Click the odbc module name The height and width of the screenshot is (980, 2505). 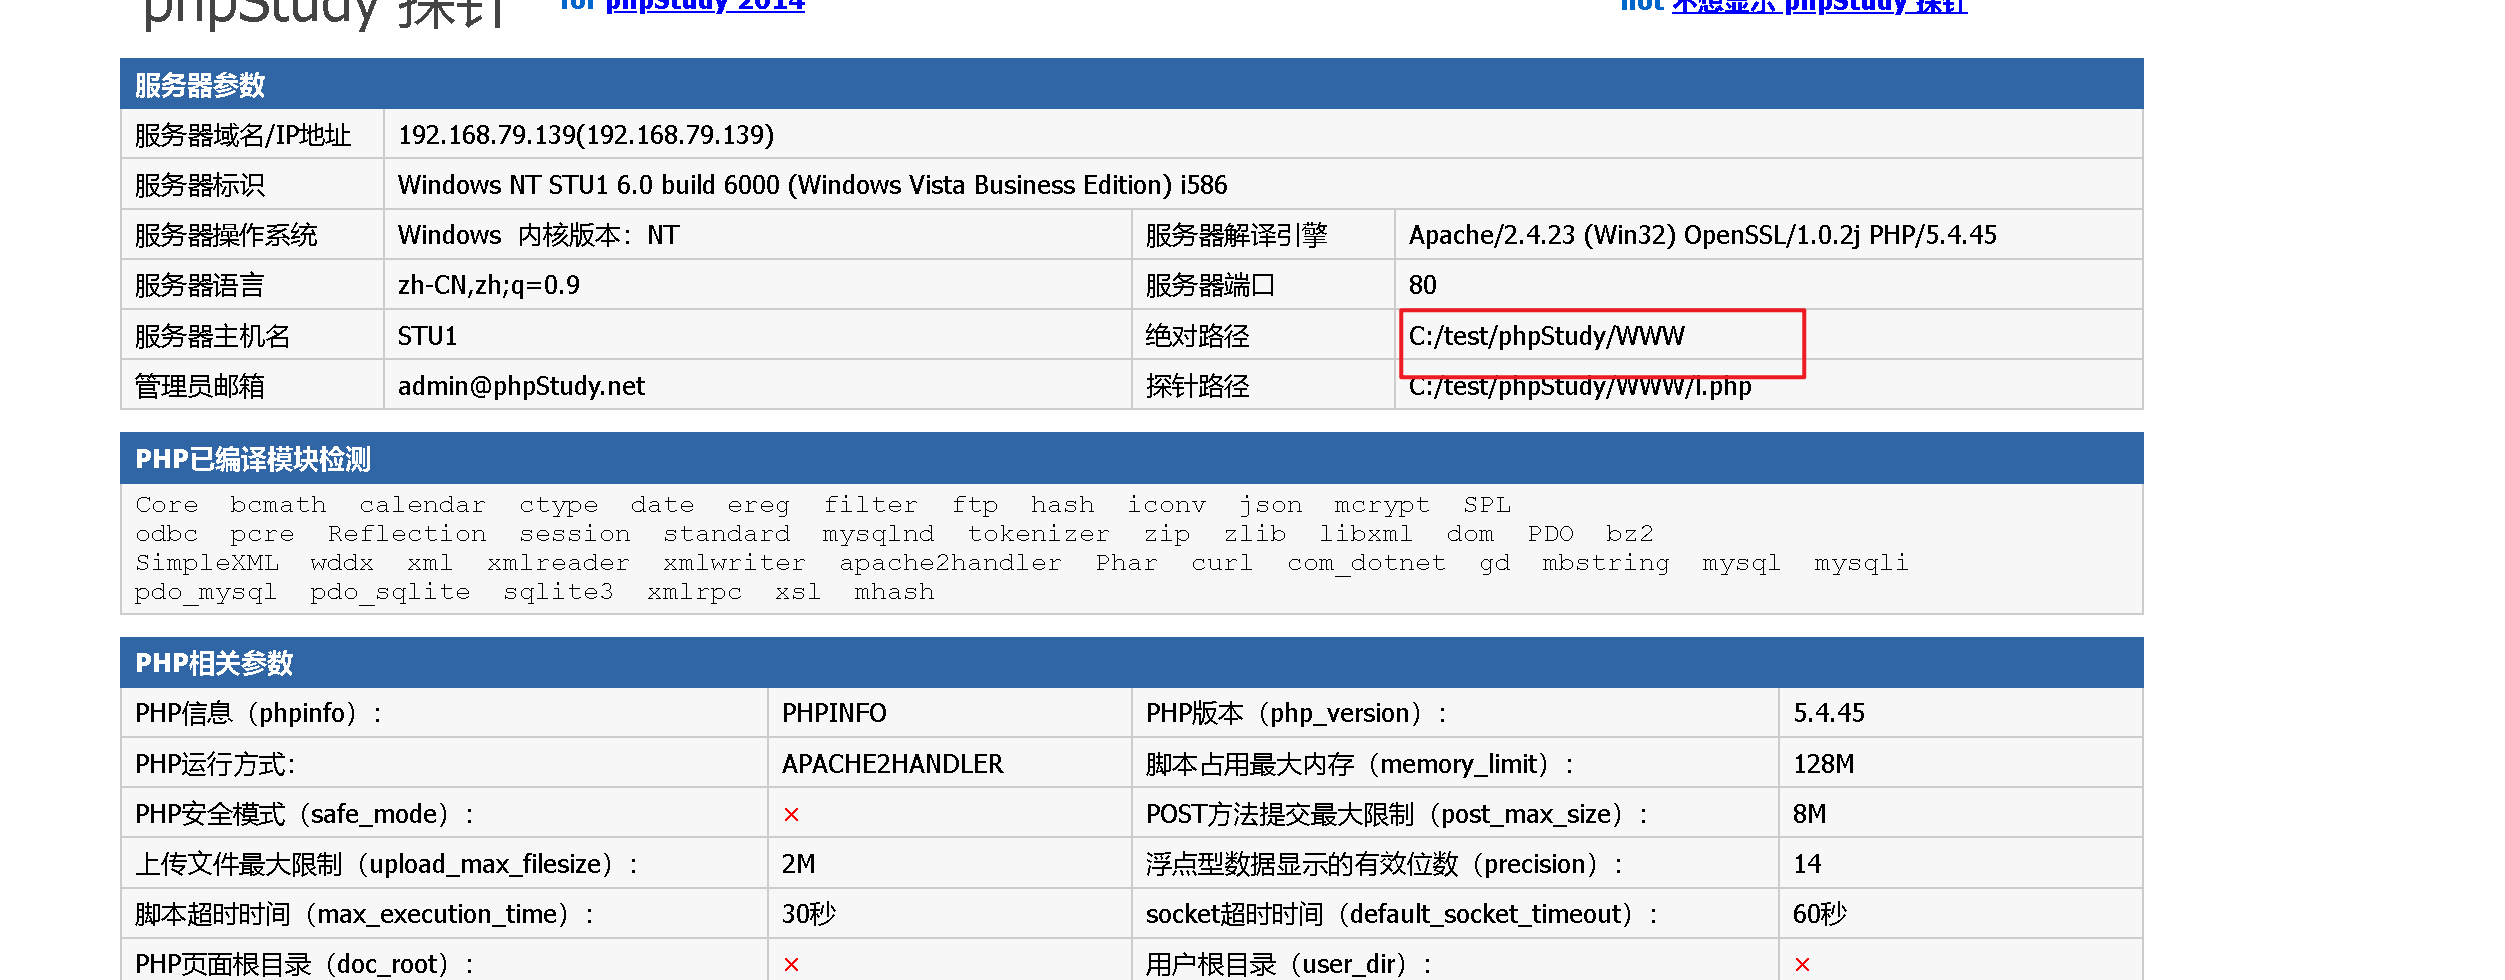pos(167,534)
